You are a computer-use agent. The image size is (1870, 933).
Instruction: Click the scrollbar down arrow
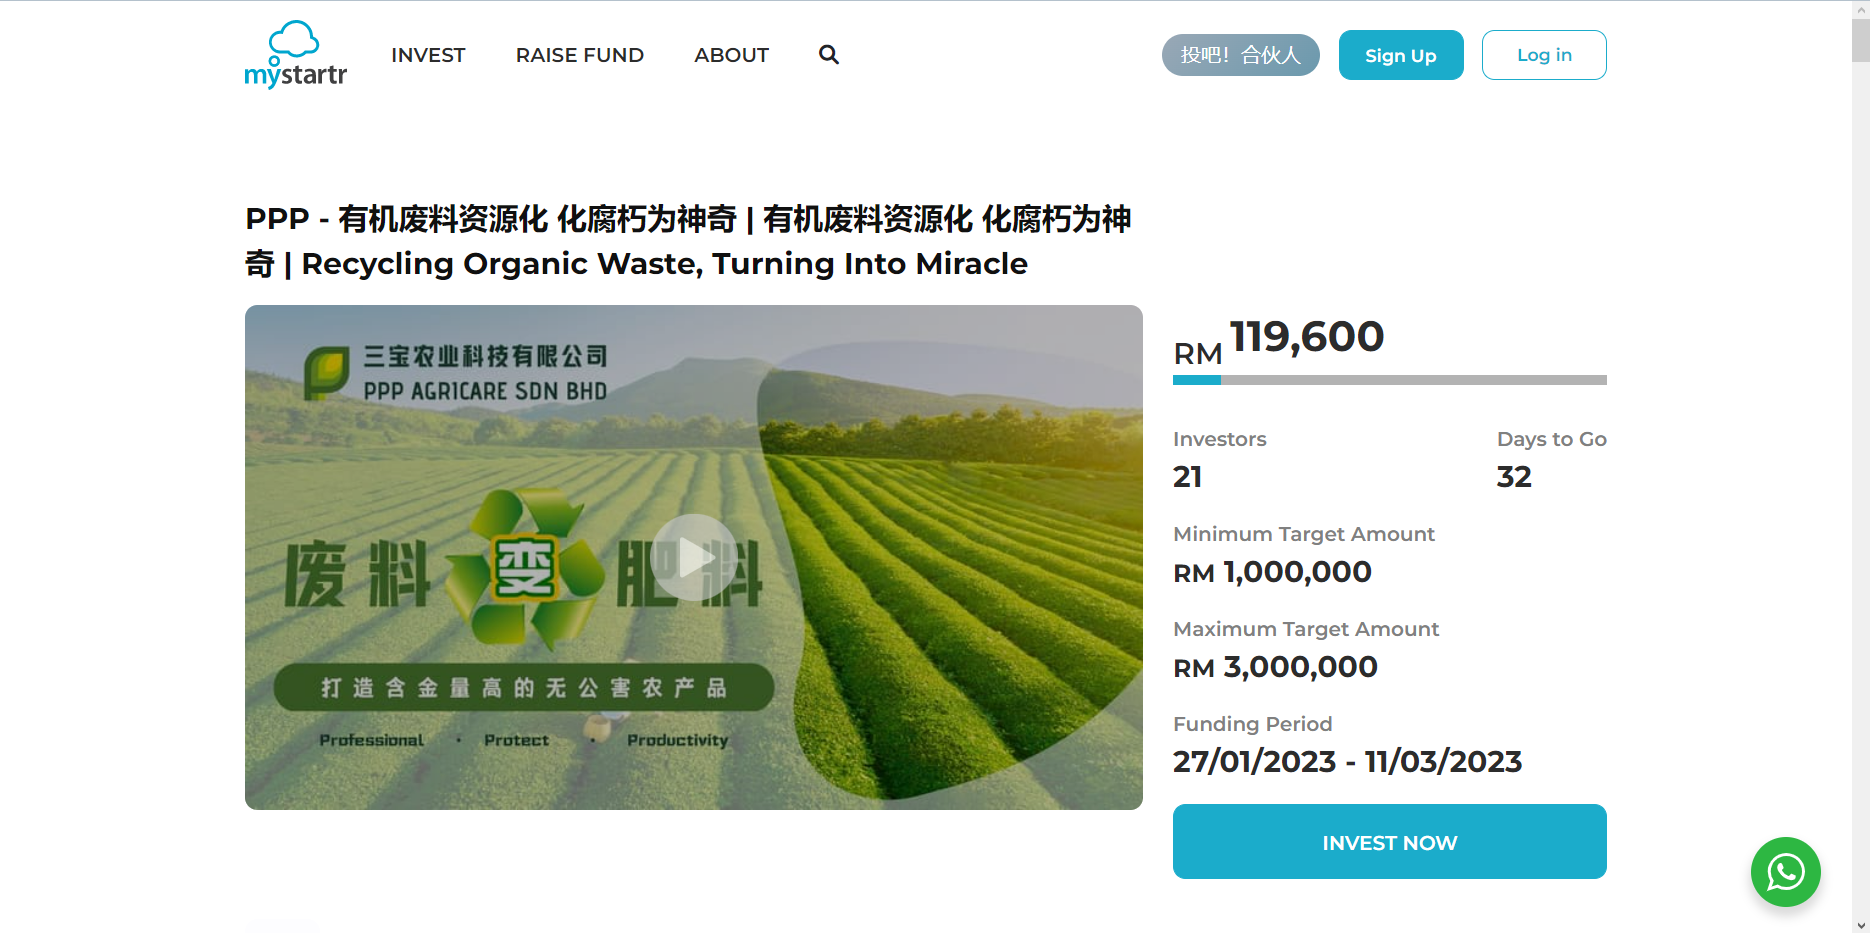tap(1861, 925)
